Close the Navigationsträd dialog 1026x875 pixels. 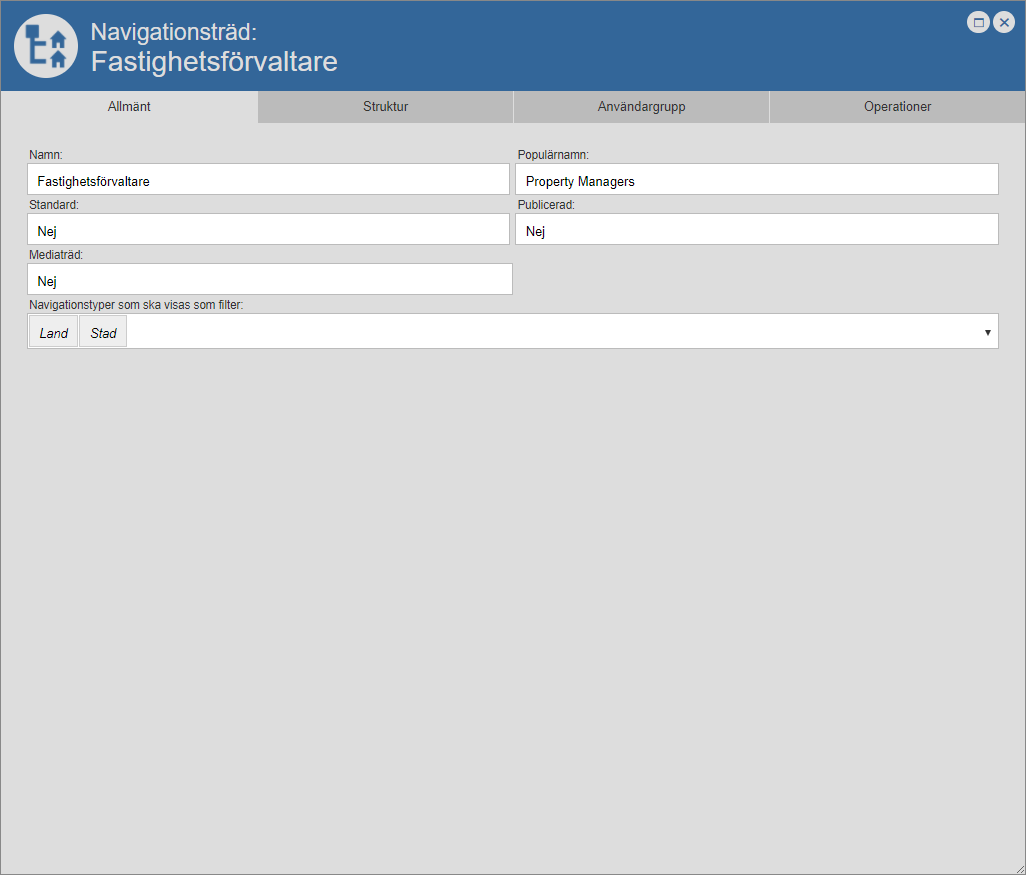tap(1004, 22)
